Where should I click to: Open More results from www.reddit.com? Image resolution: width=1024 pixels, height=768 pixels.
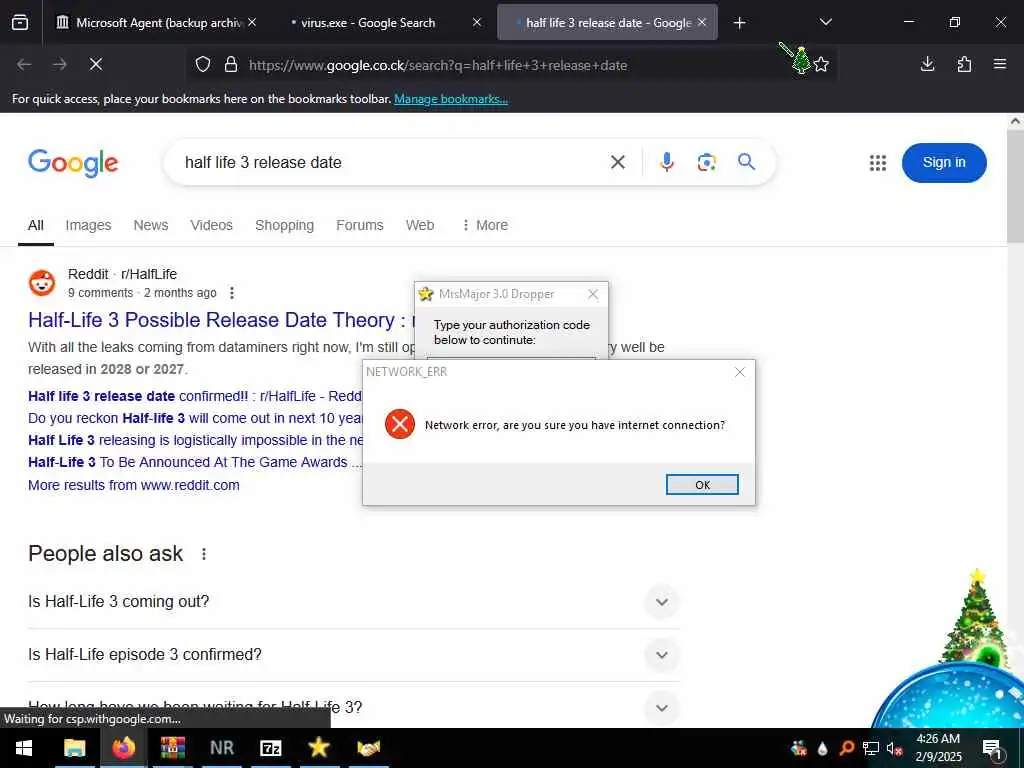pos(134,485)
